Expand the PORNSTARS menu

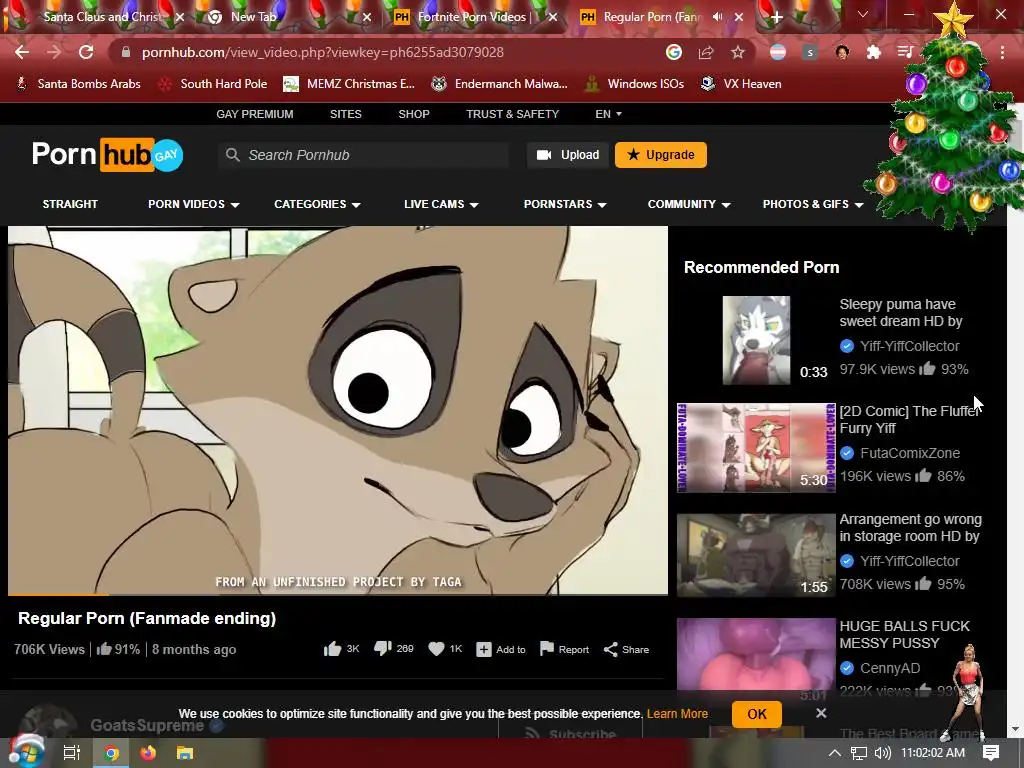[x=565, y=204]
